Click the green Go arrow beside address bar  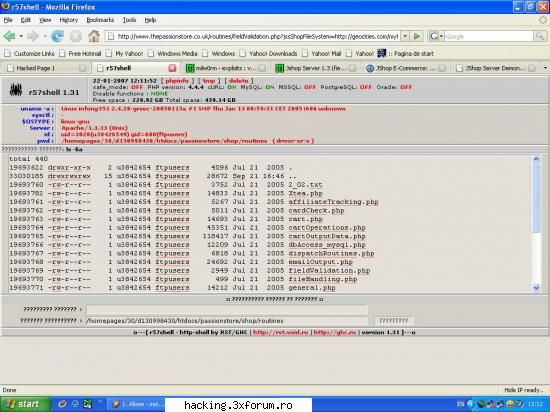(x=417, y=36)
